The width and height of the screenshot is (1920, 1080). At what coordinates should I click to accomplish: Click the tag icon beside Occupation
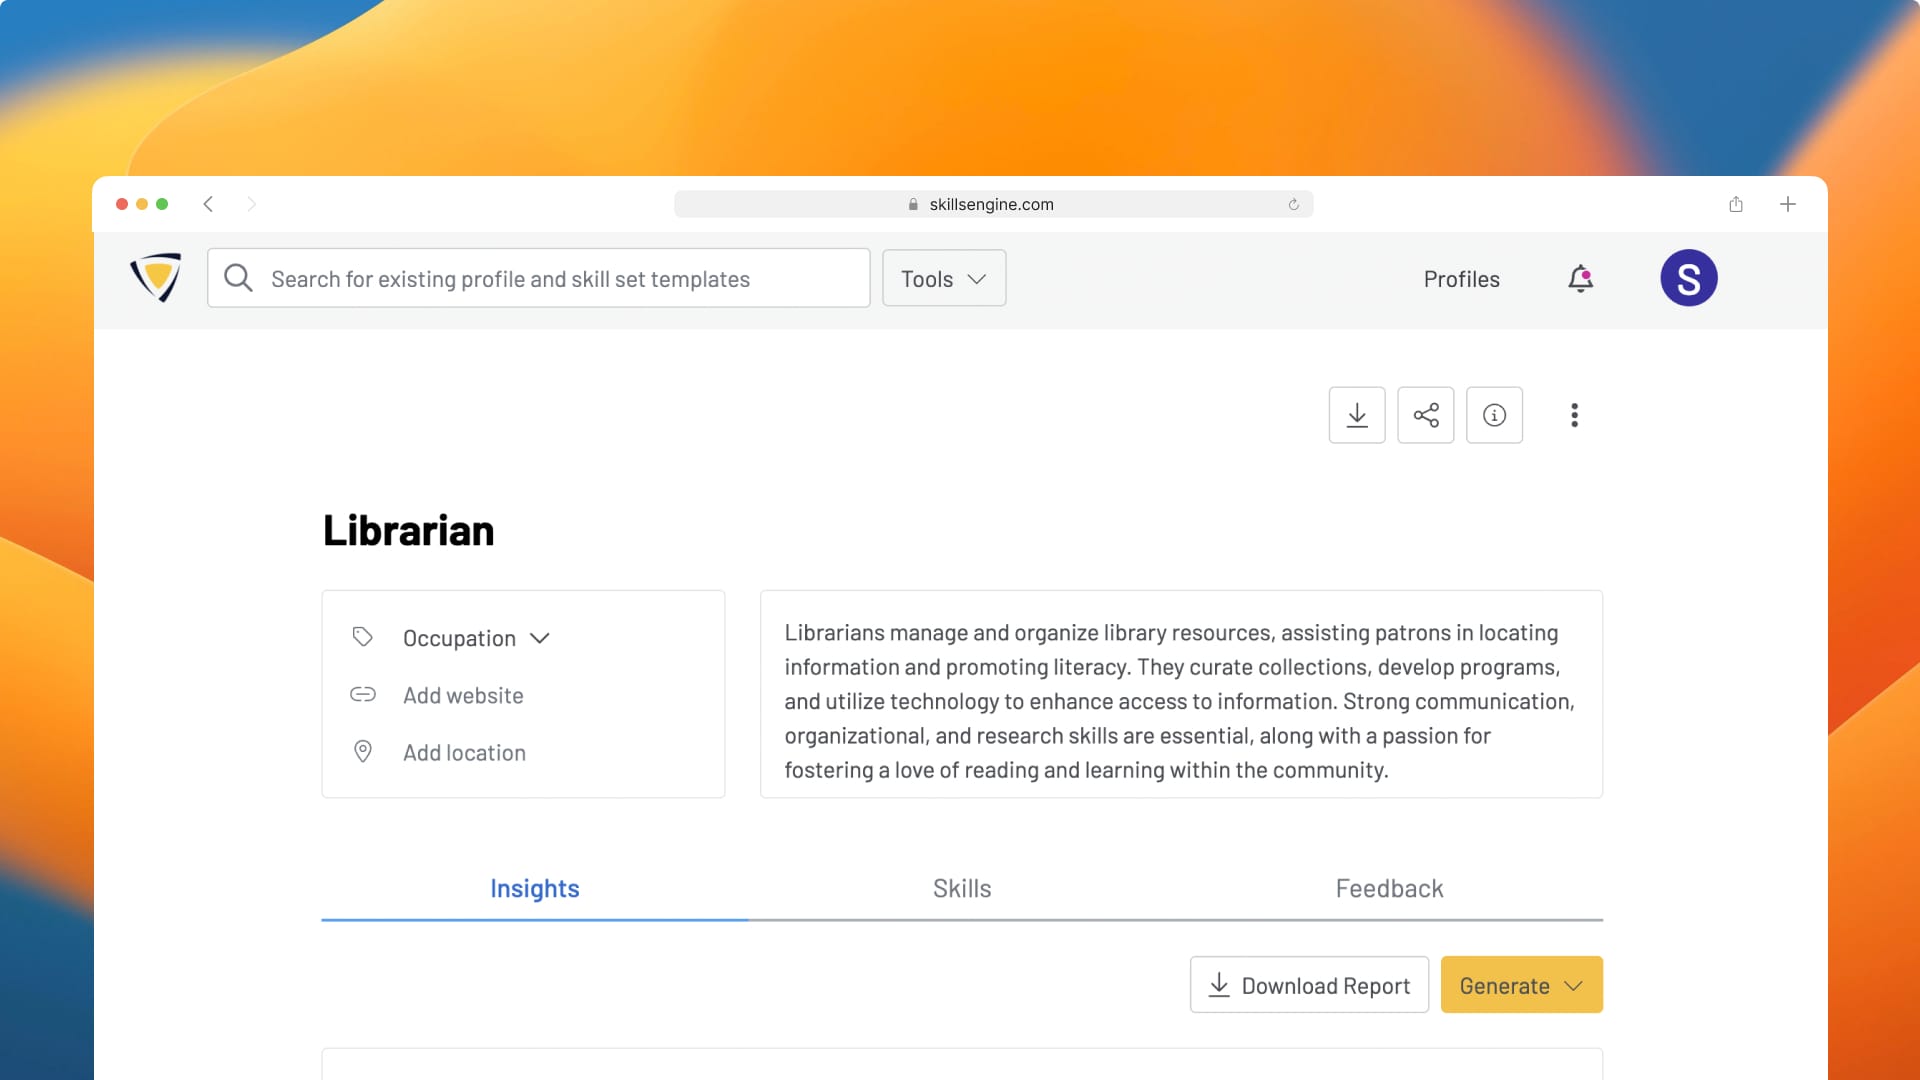point(363,637)
